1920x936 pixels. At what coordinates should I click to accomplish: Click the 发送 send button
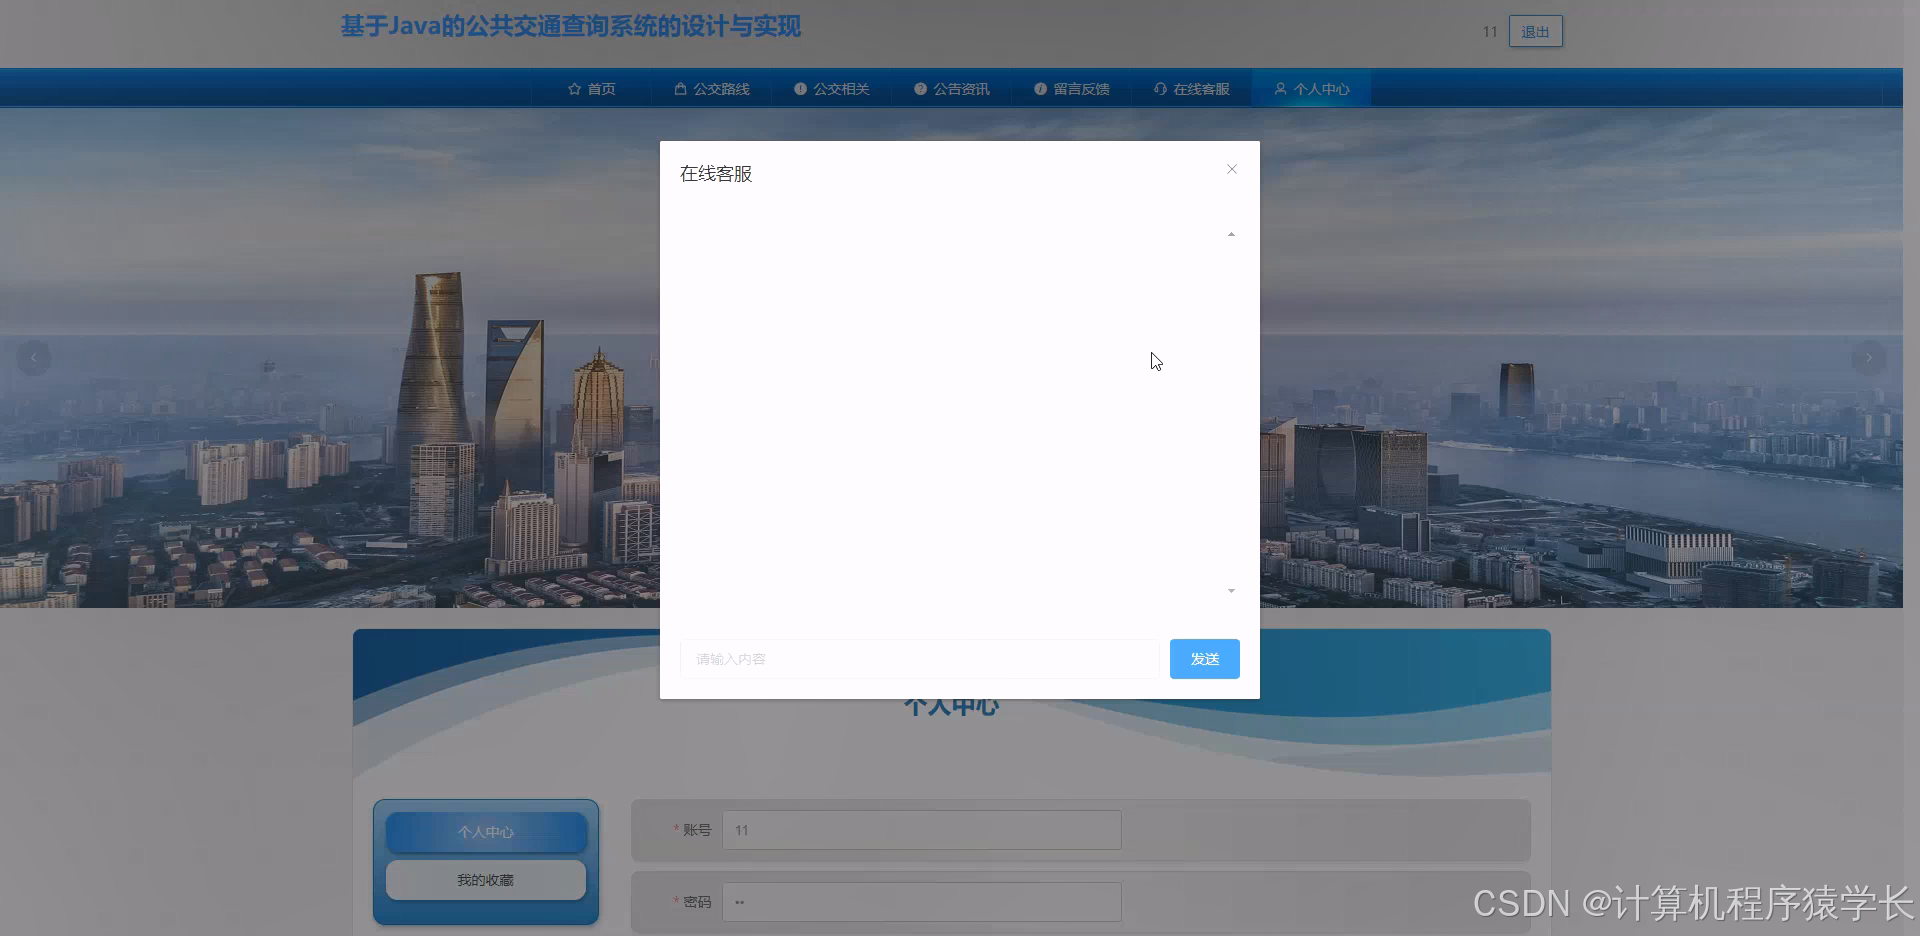click(x=1203, y=658)
